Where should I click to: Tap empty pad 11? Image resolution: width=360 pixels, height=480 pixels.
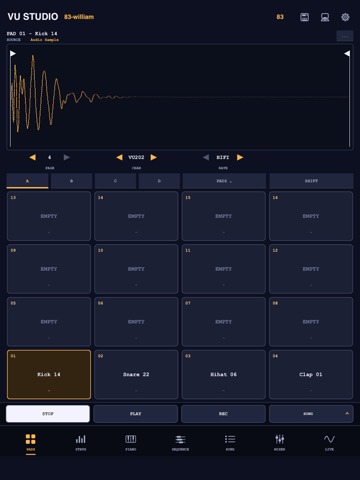click(x=223, y=269)
